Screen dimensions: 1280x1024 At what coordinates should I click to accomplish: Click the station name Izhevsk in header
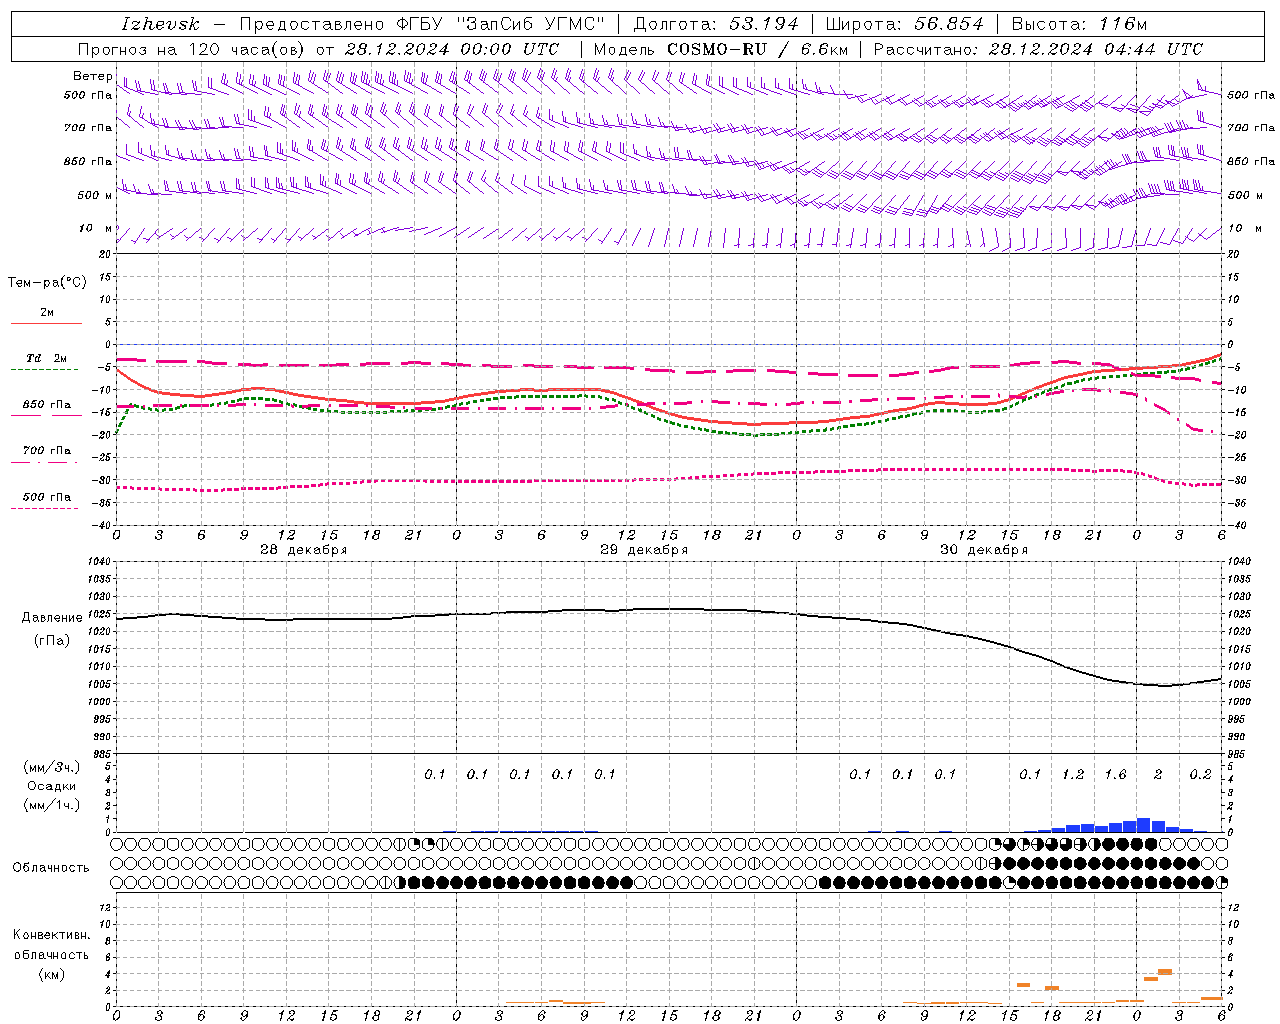click(x=160, y=24)
